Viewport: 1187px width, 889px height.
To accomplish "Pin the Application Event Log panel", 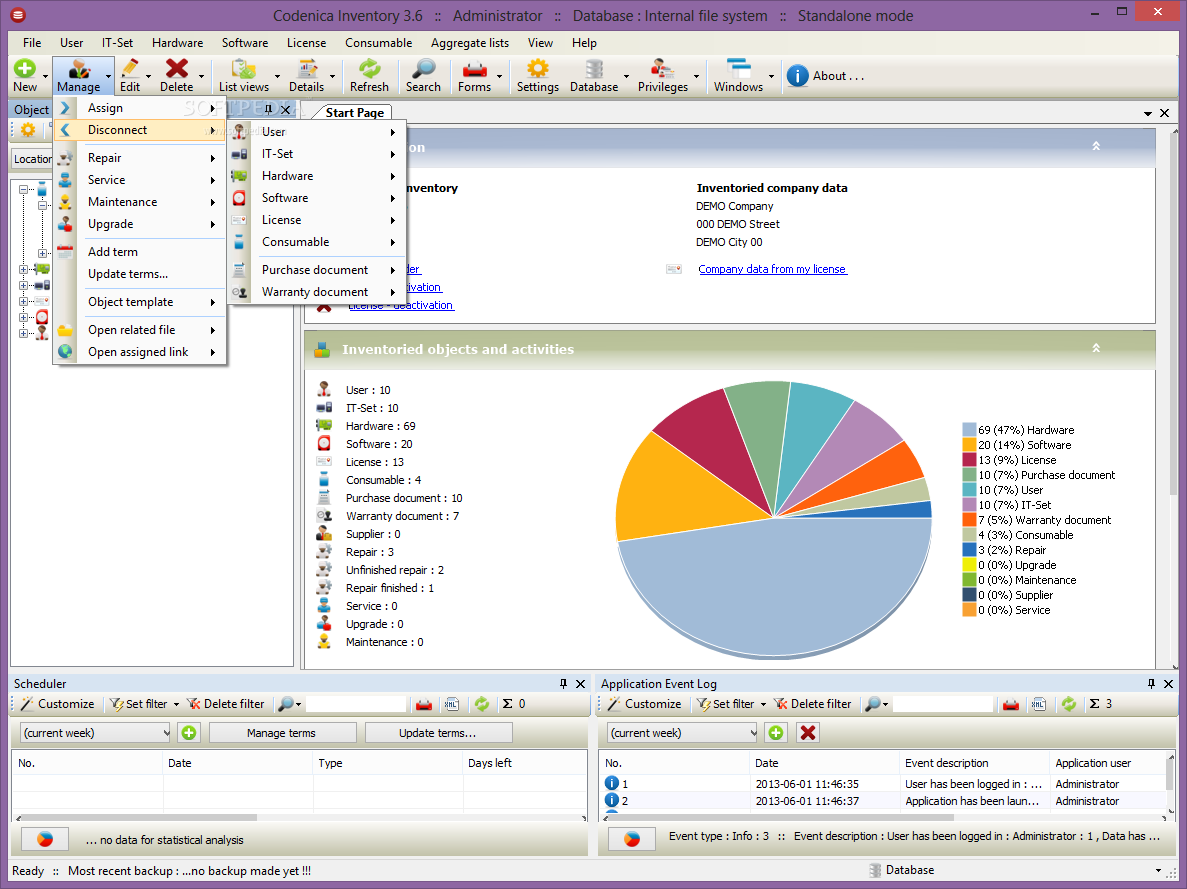I will click(x=1151, y=684).
